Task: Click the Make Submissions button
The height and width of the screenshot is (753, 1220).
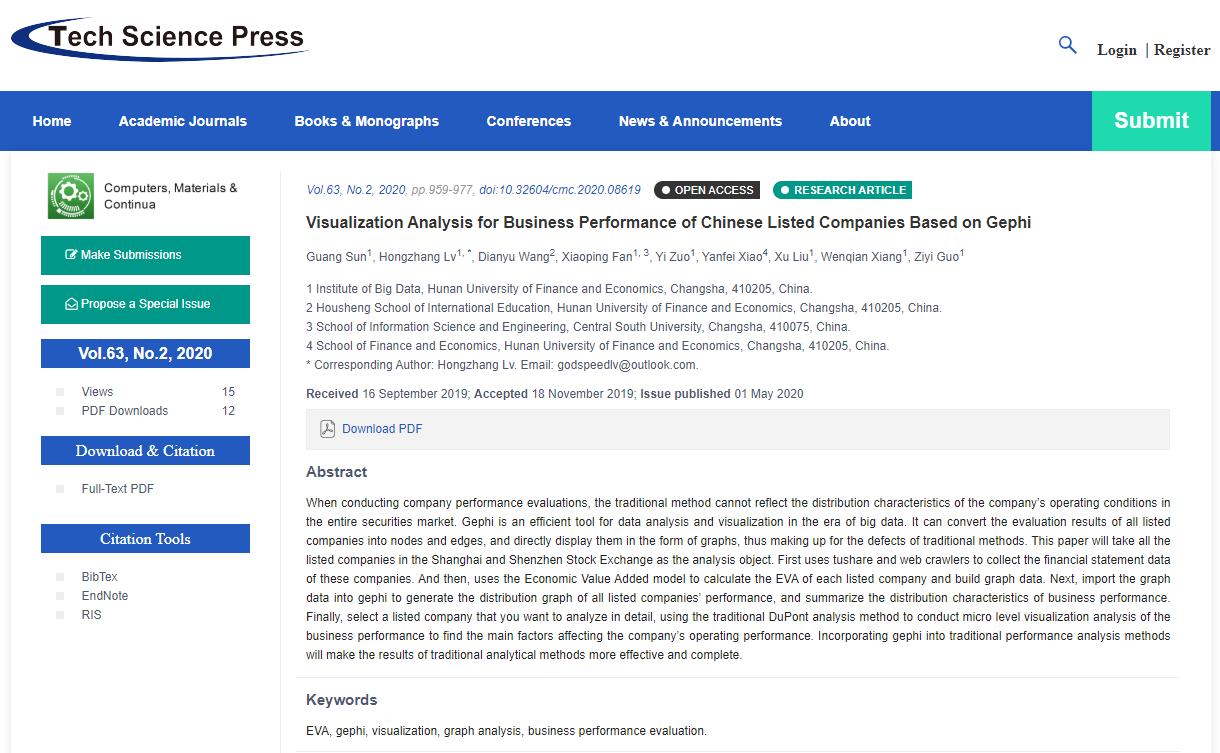Action: tap(145, 255)
